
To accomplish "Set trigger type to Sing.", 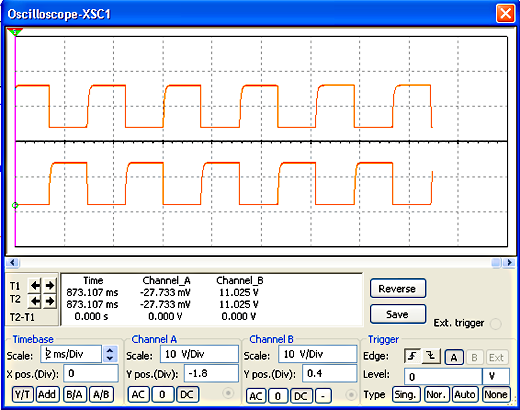I will 406,395.
